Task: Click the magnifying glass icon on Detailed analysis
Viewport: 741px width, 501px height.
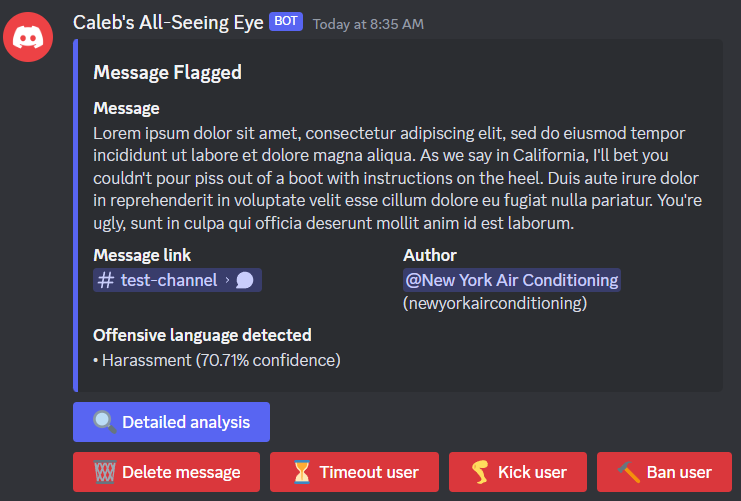Action: (x=105, y=422)
